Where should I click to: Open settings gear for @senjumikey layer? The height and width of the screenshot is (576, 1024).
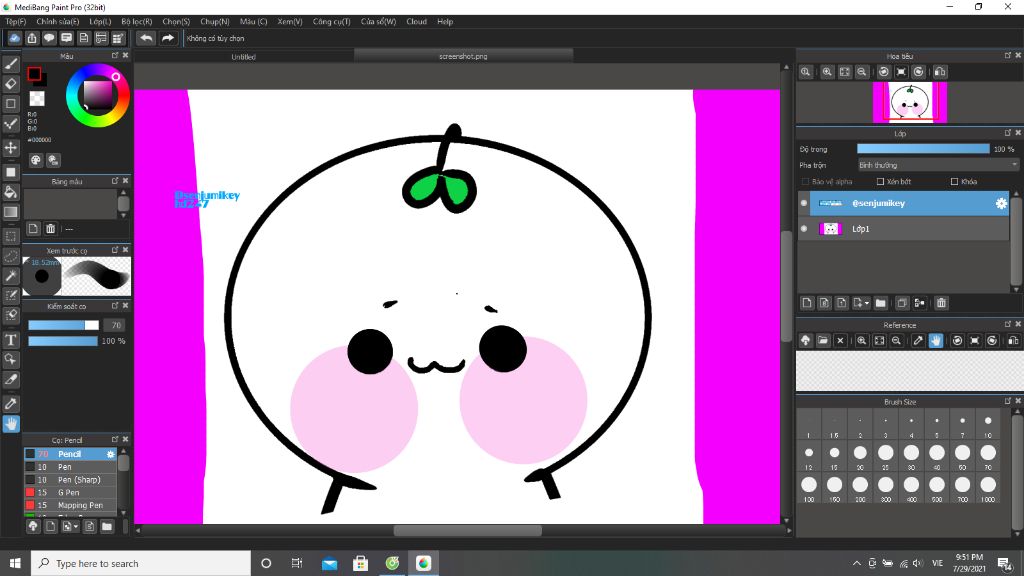(1000, 203)
